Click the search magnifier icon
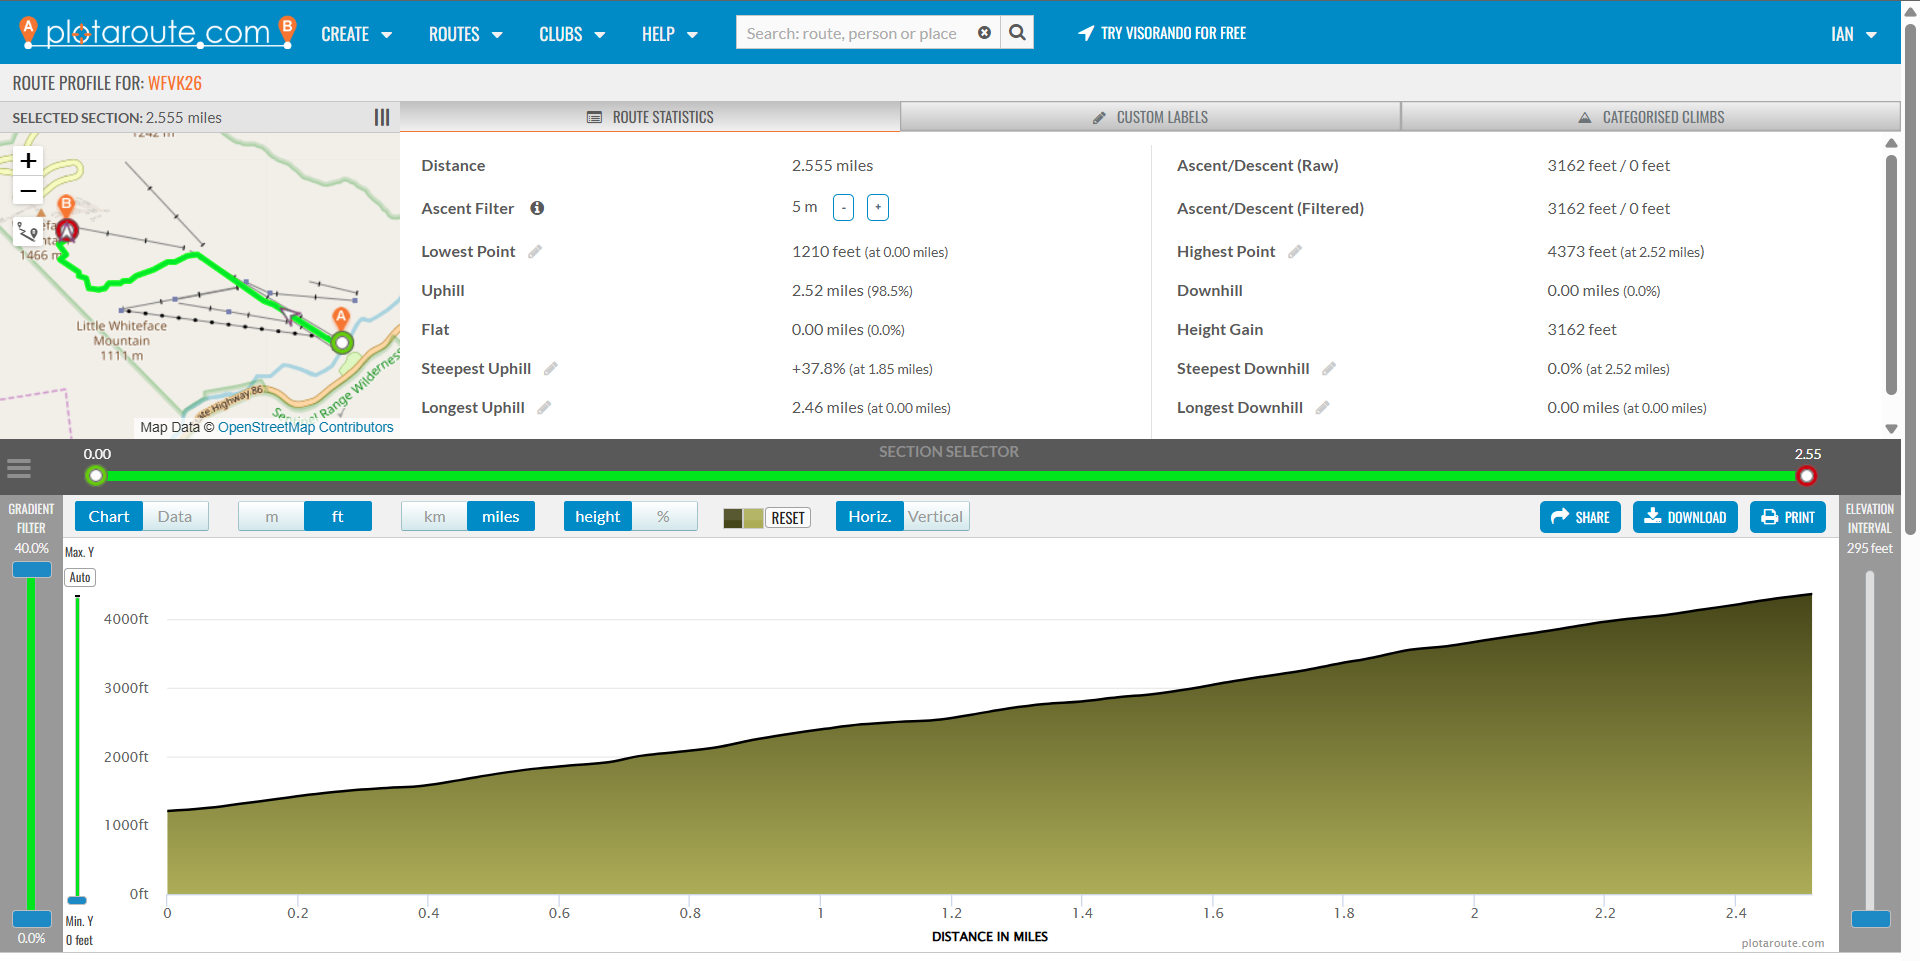Image resolution: width=1920 pixels, height=961 pixels. (1017, 33)
